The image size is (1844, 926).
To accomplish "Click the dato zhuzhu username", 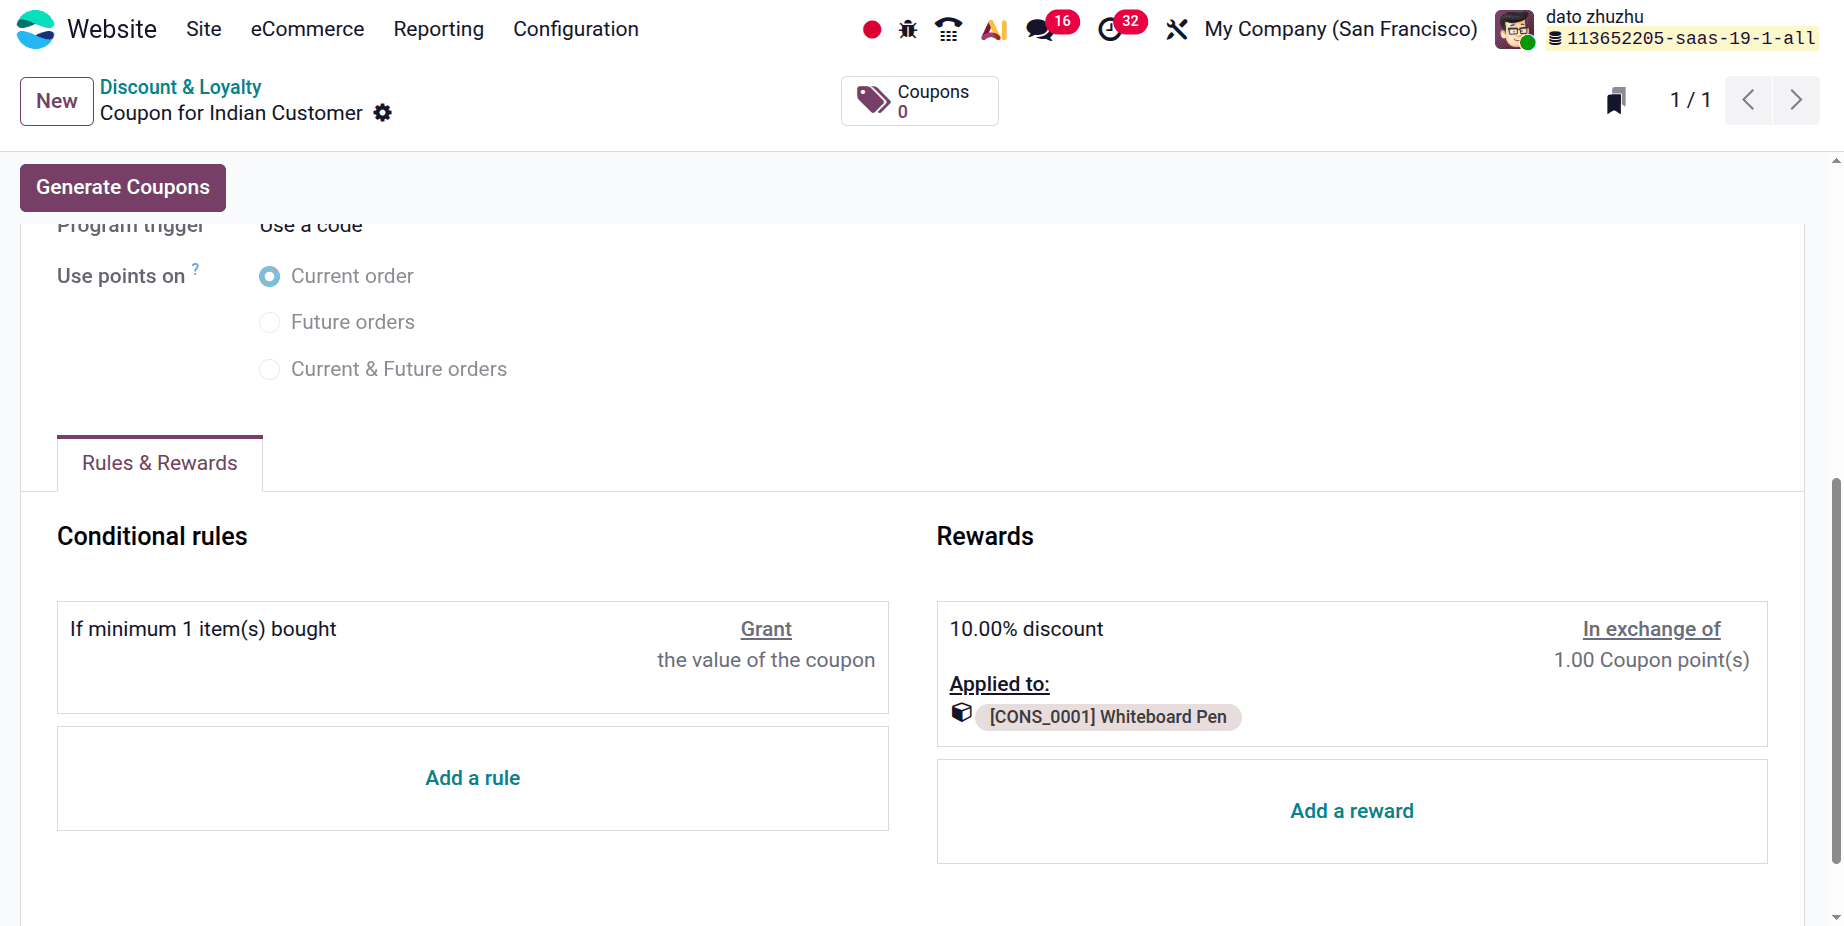I will click(1594, 17).
